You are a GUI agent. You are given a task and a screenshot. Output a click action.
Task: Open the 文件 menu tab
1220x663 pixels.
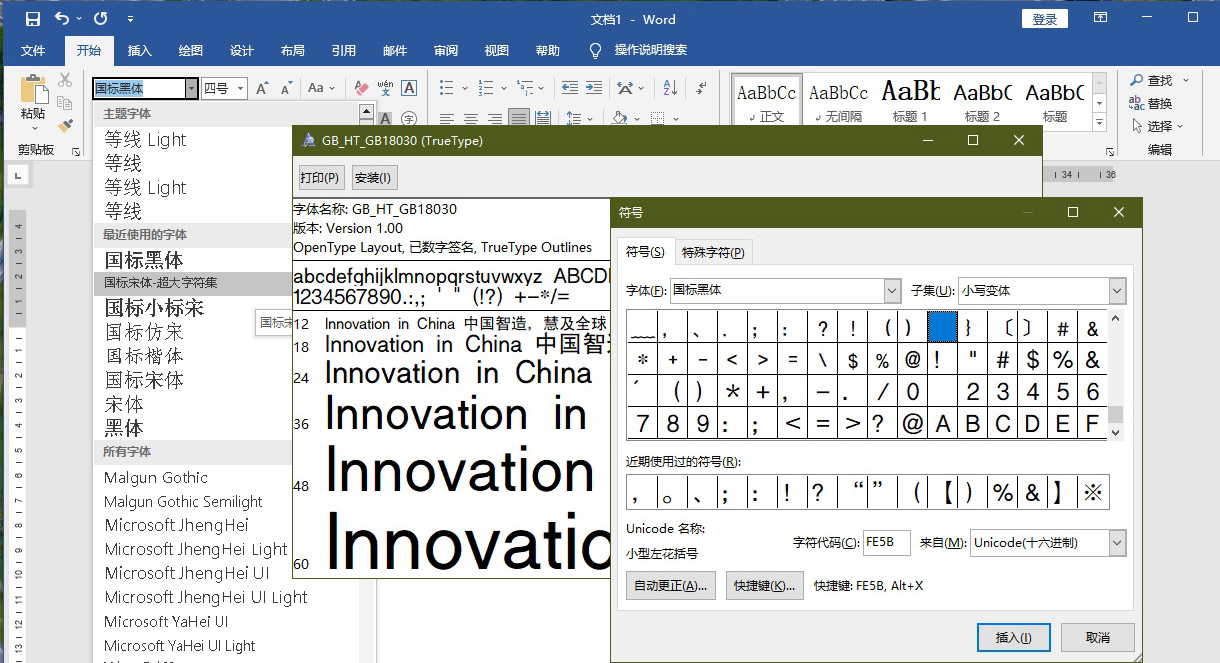(33, 50)
